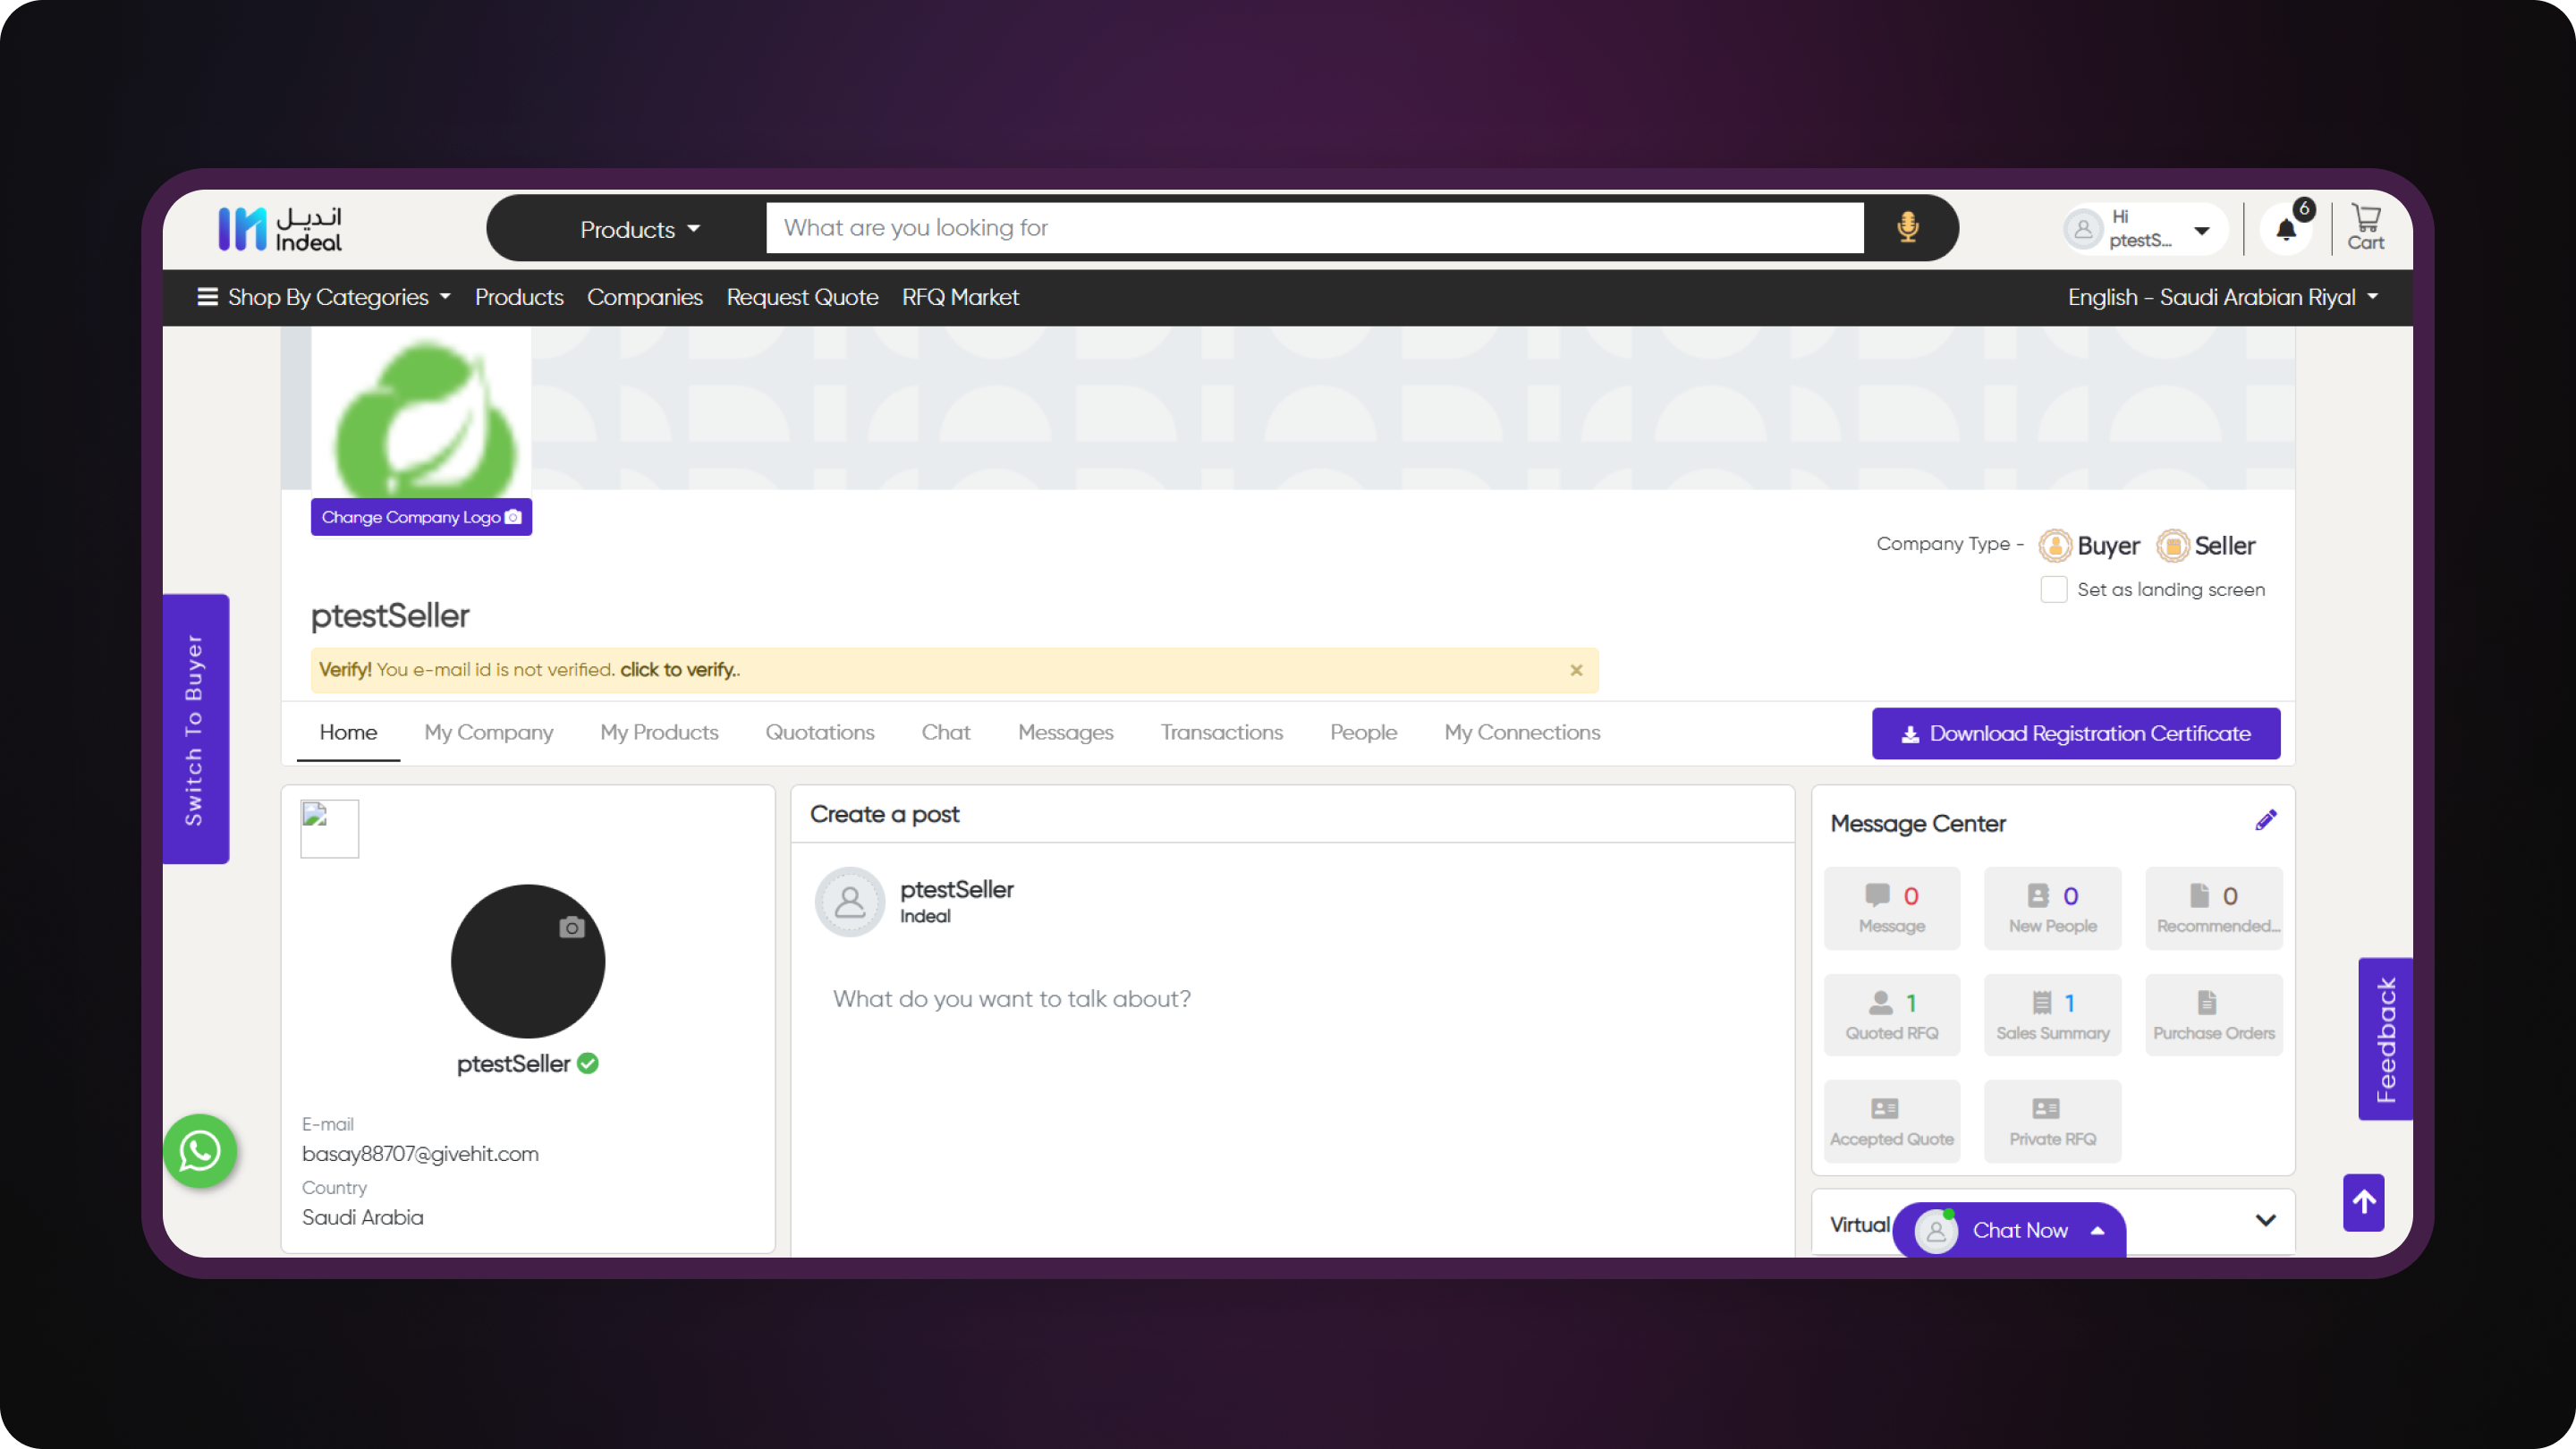Select Buyer company type
The image size is (2576, 1449).
click(x=2089, y=545)
